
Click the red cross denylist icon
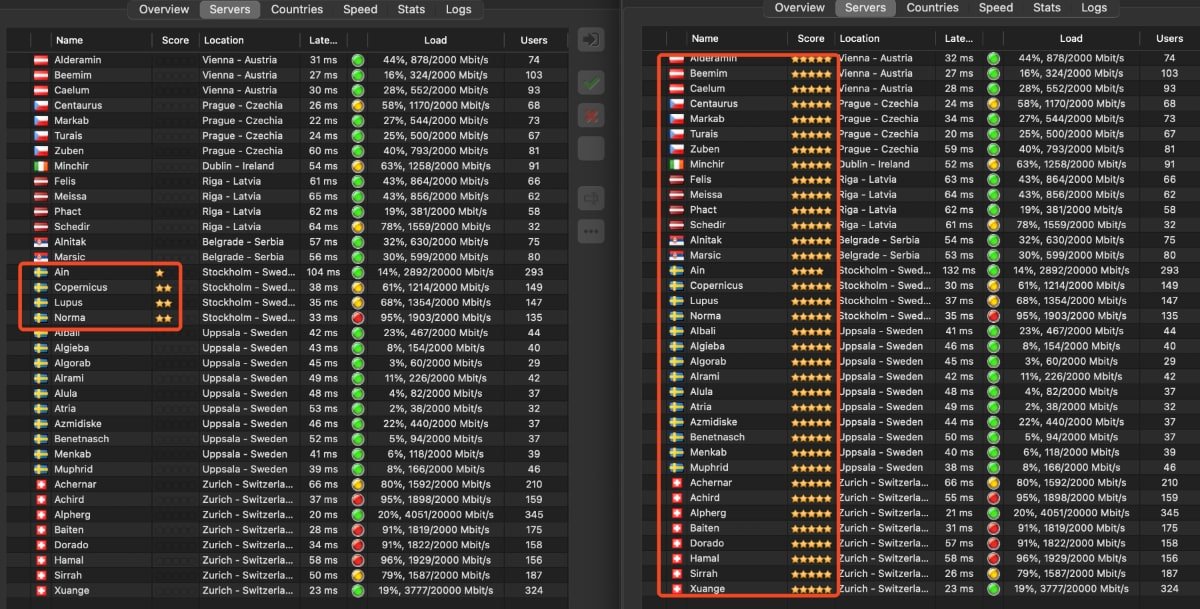point(590,115)
